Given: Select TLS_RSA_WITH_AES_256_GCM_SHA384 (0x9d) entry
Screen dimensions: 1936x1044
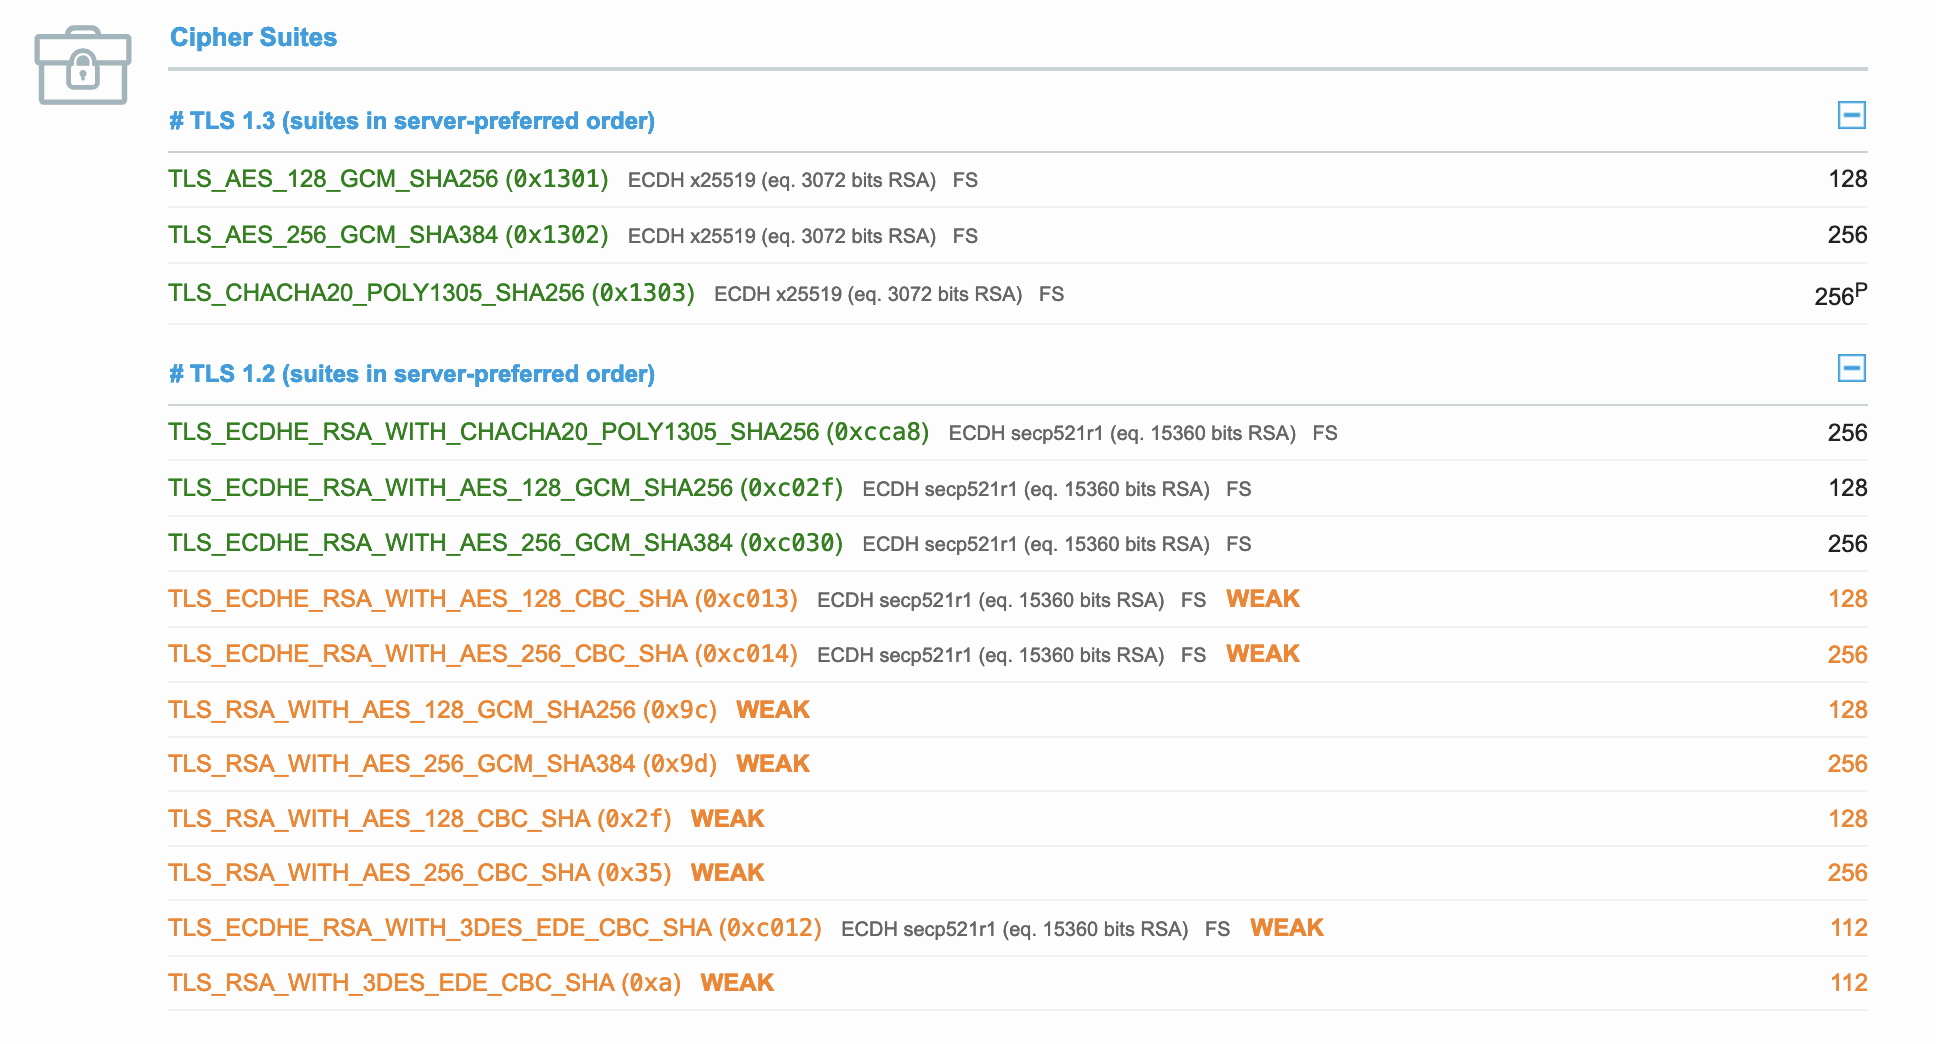Looking at the screenshot, I should tap(442, 764).
